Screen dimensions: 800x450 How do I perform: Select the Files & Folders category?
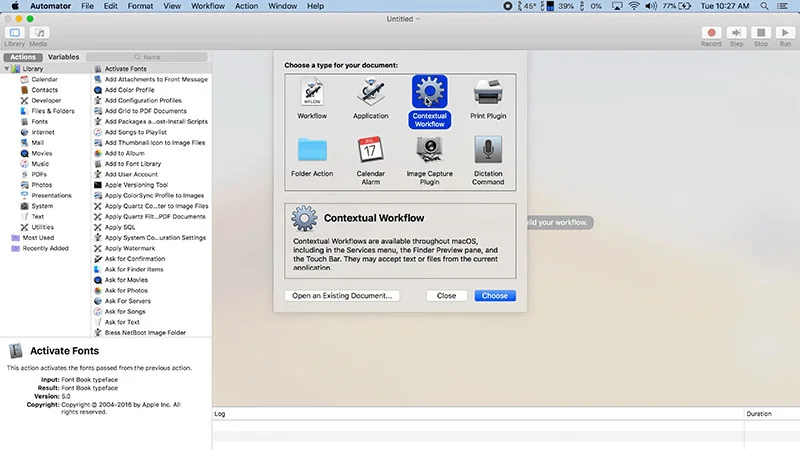pos(53,111)
